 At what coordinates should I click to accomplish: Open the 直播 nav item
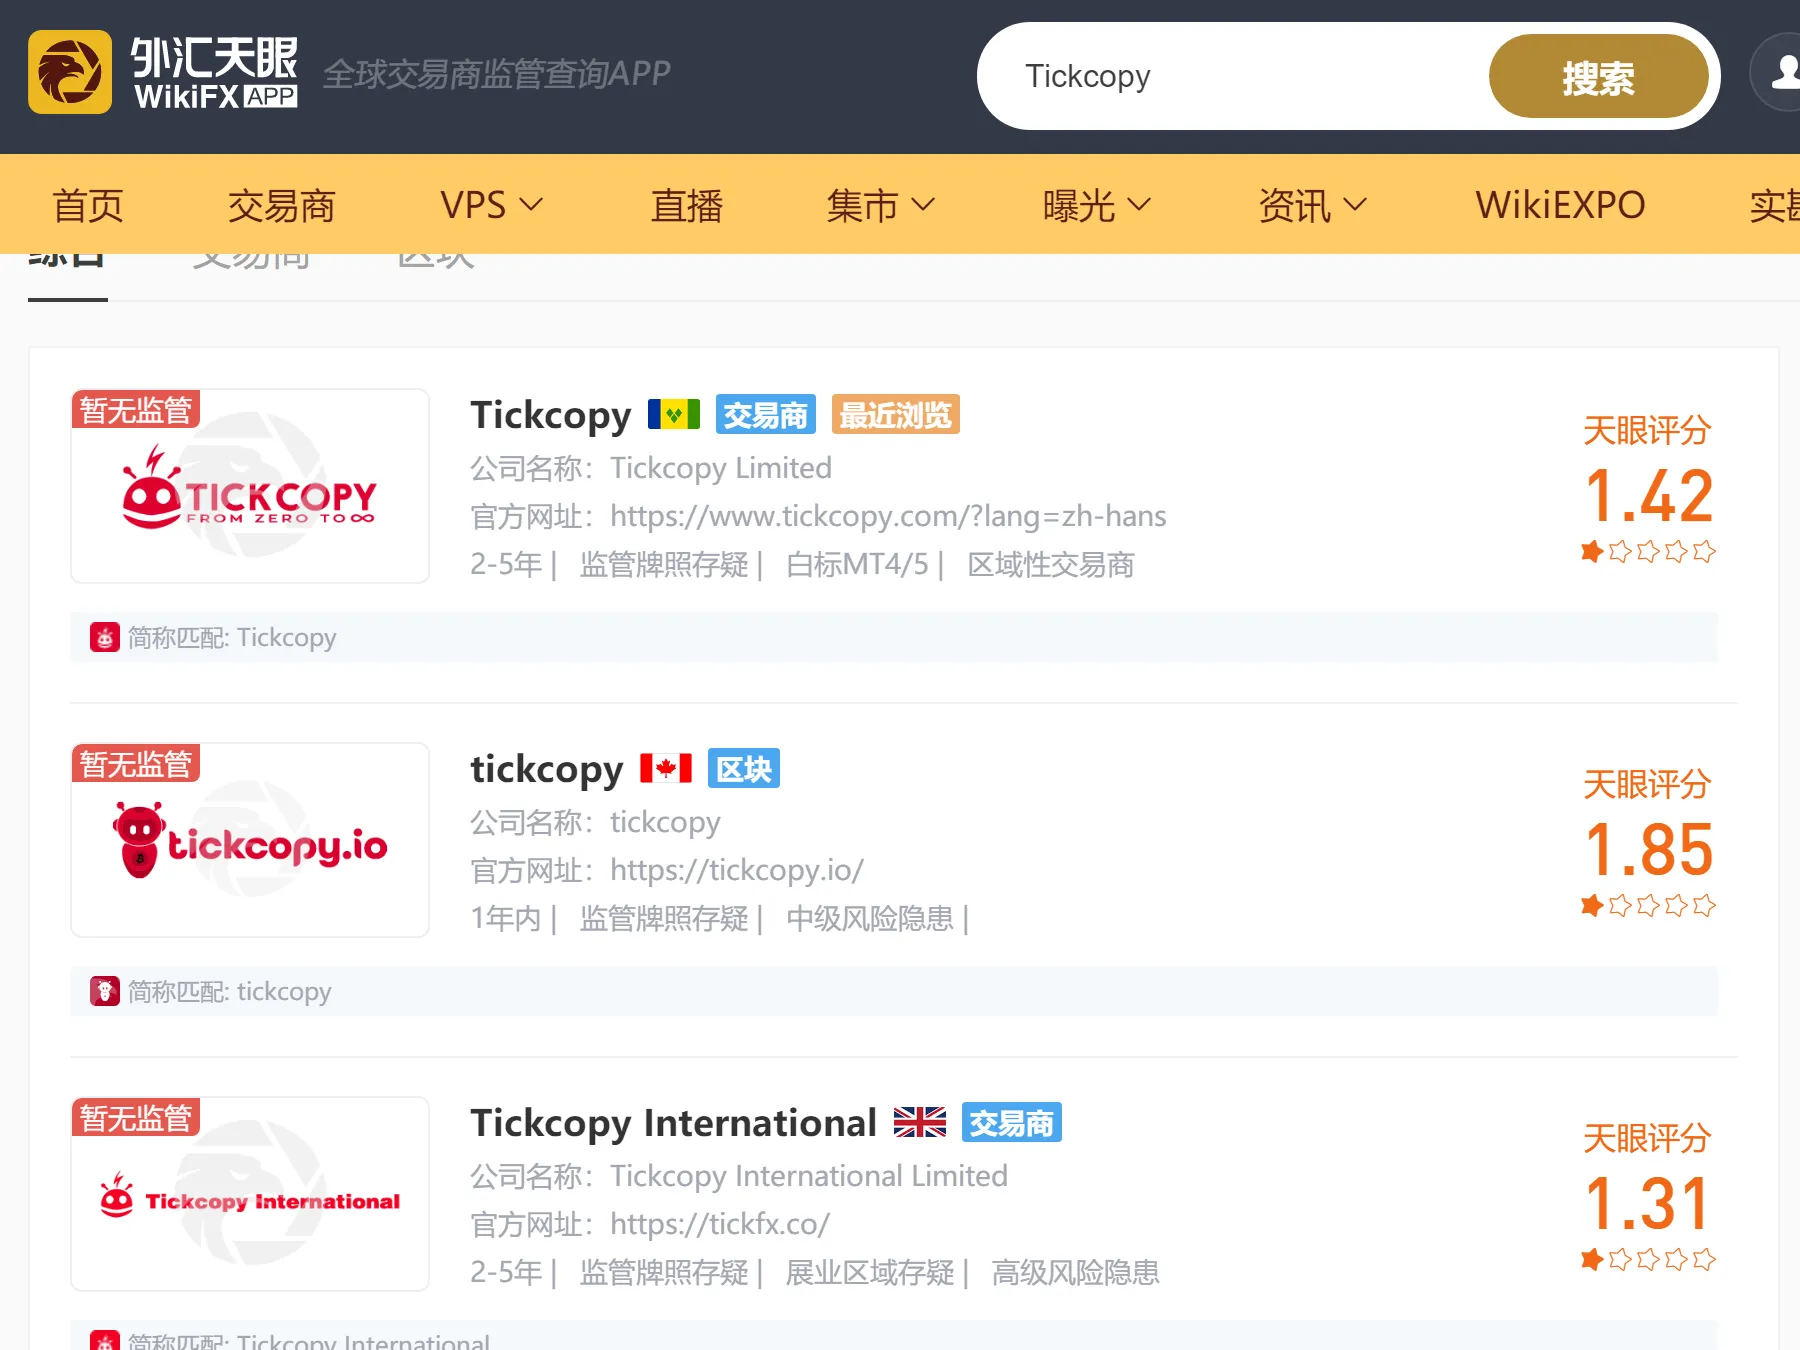(687, 205)
